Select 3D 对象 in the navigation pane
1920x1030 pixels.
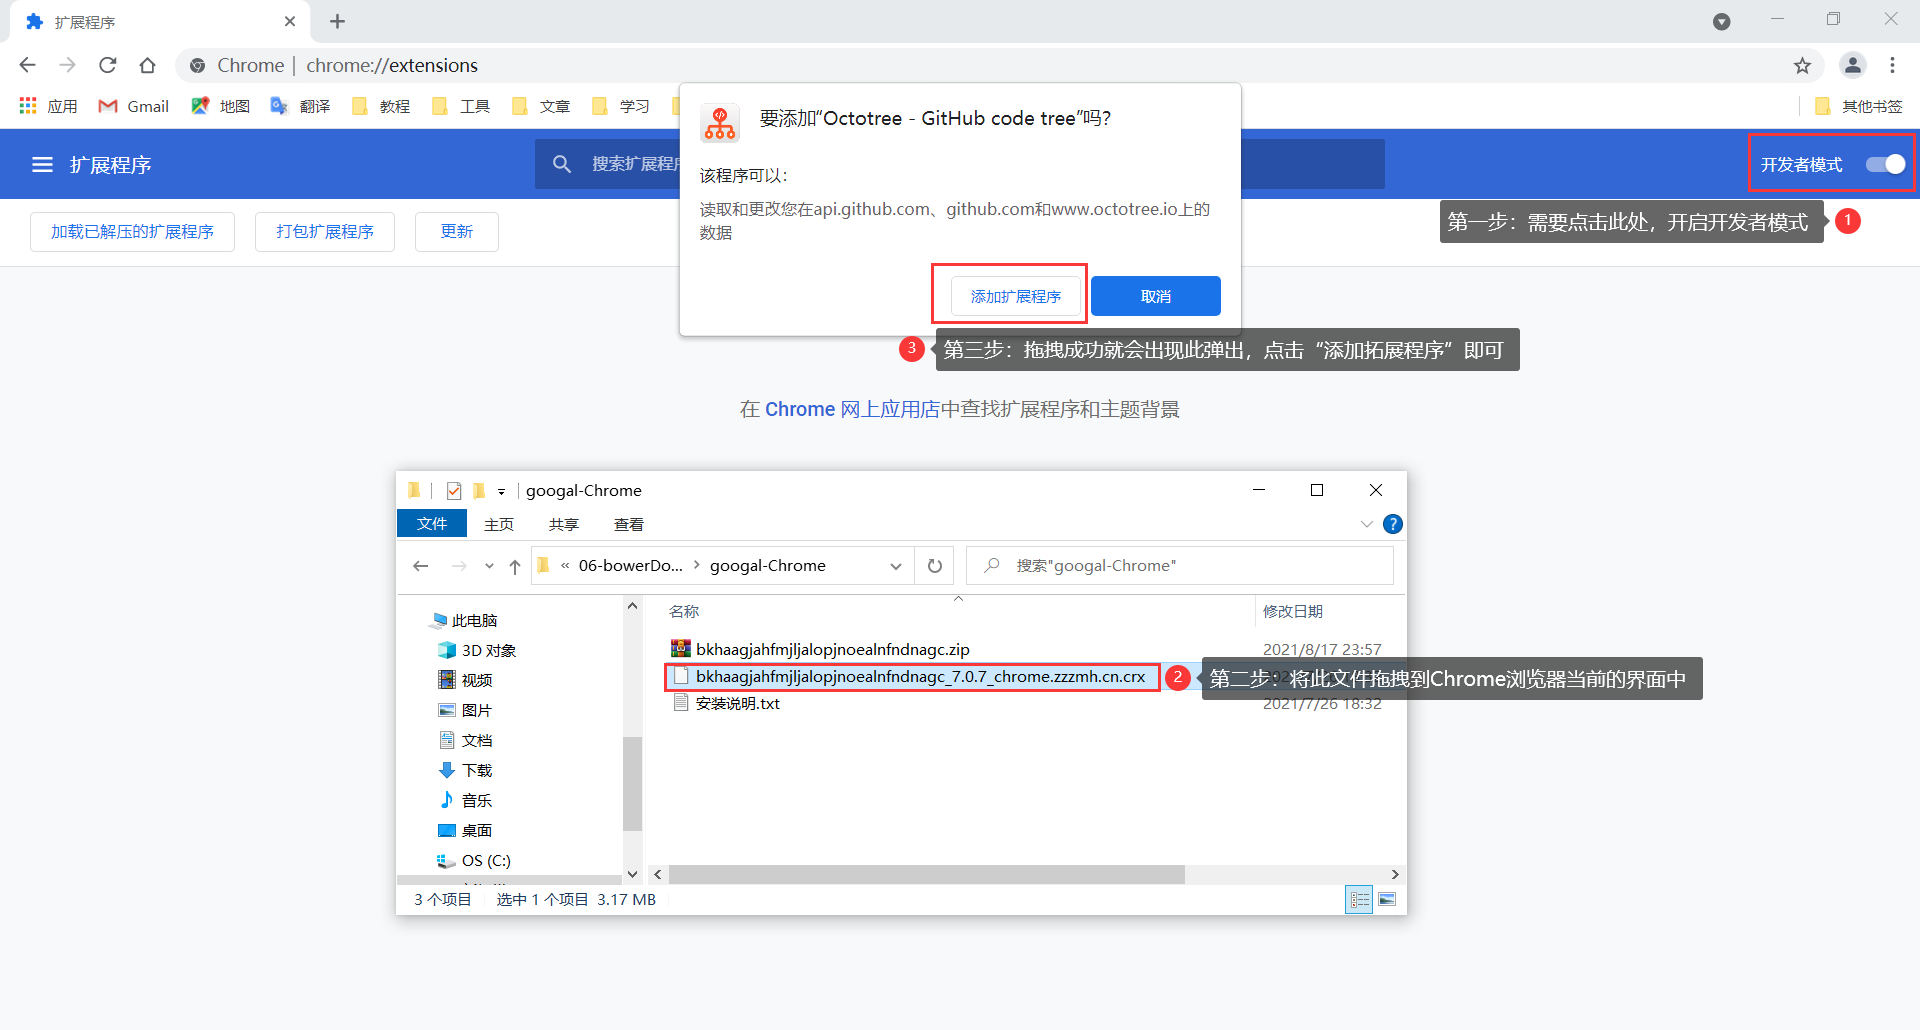(478, 650)
